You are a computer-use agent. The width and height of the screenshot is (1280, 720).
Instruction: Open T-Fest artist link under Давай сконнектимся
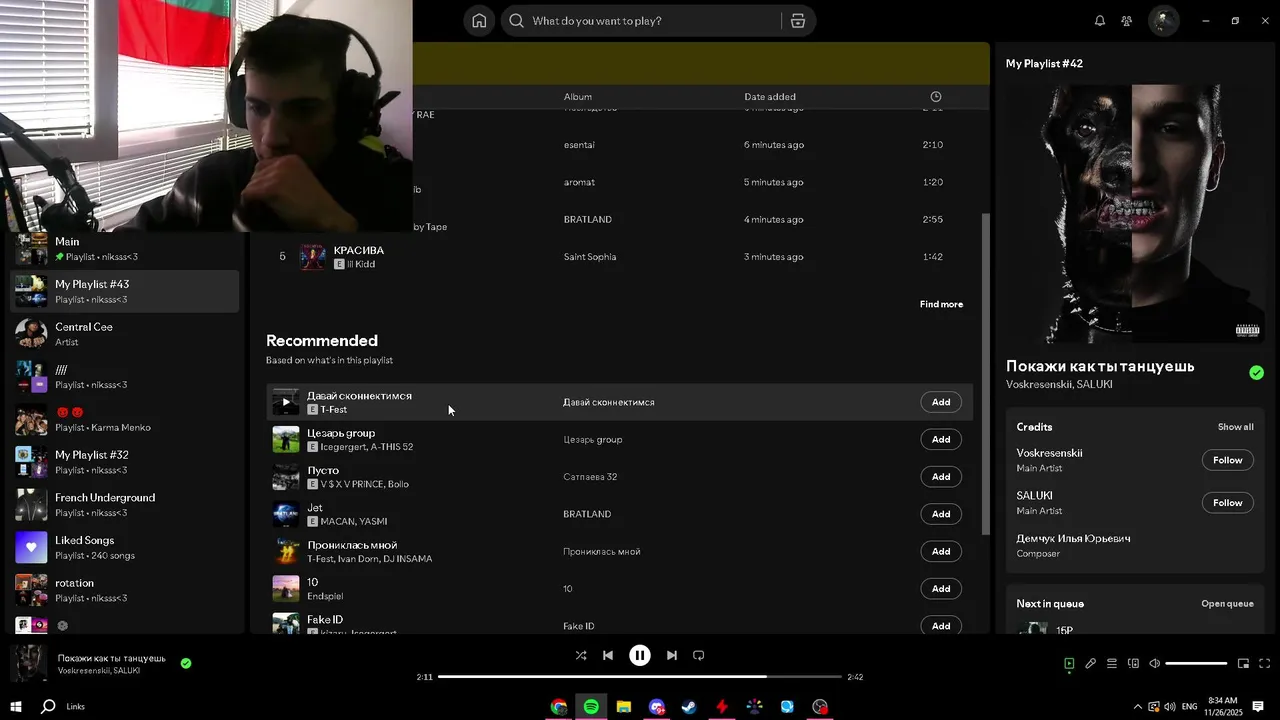pyautogui.click(x=334, y=410)
